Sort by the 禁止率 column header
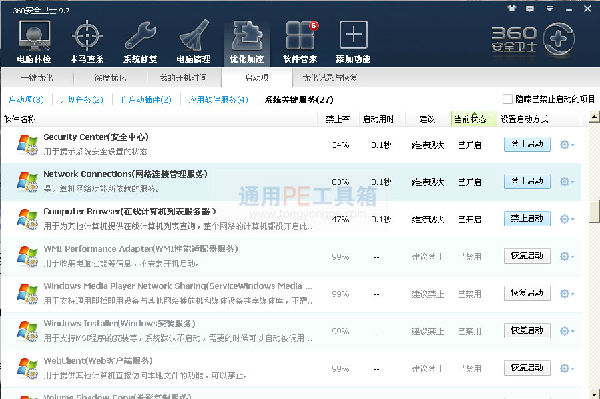 click(338, 119)
